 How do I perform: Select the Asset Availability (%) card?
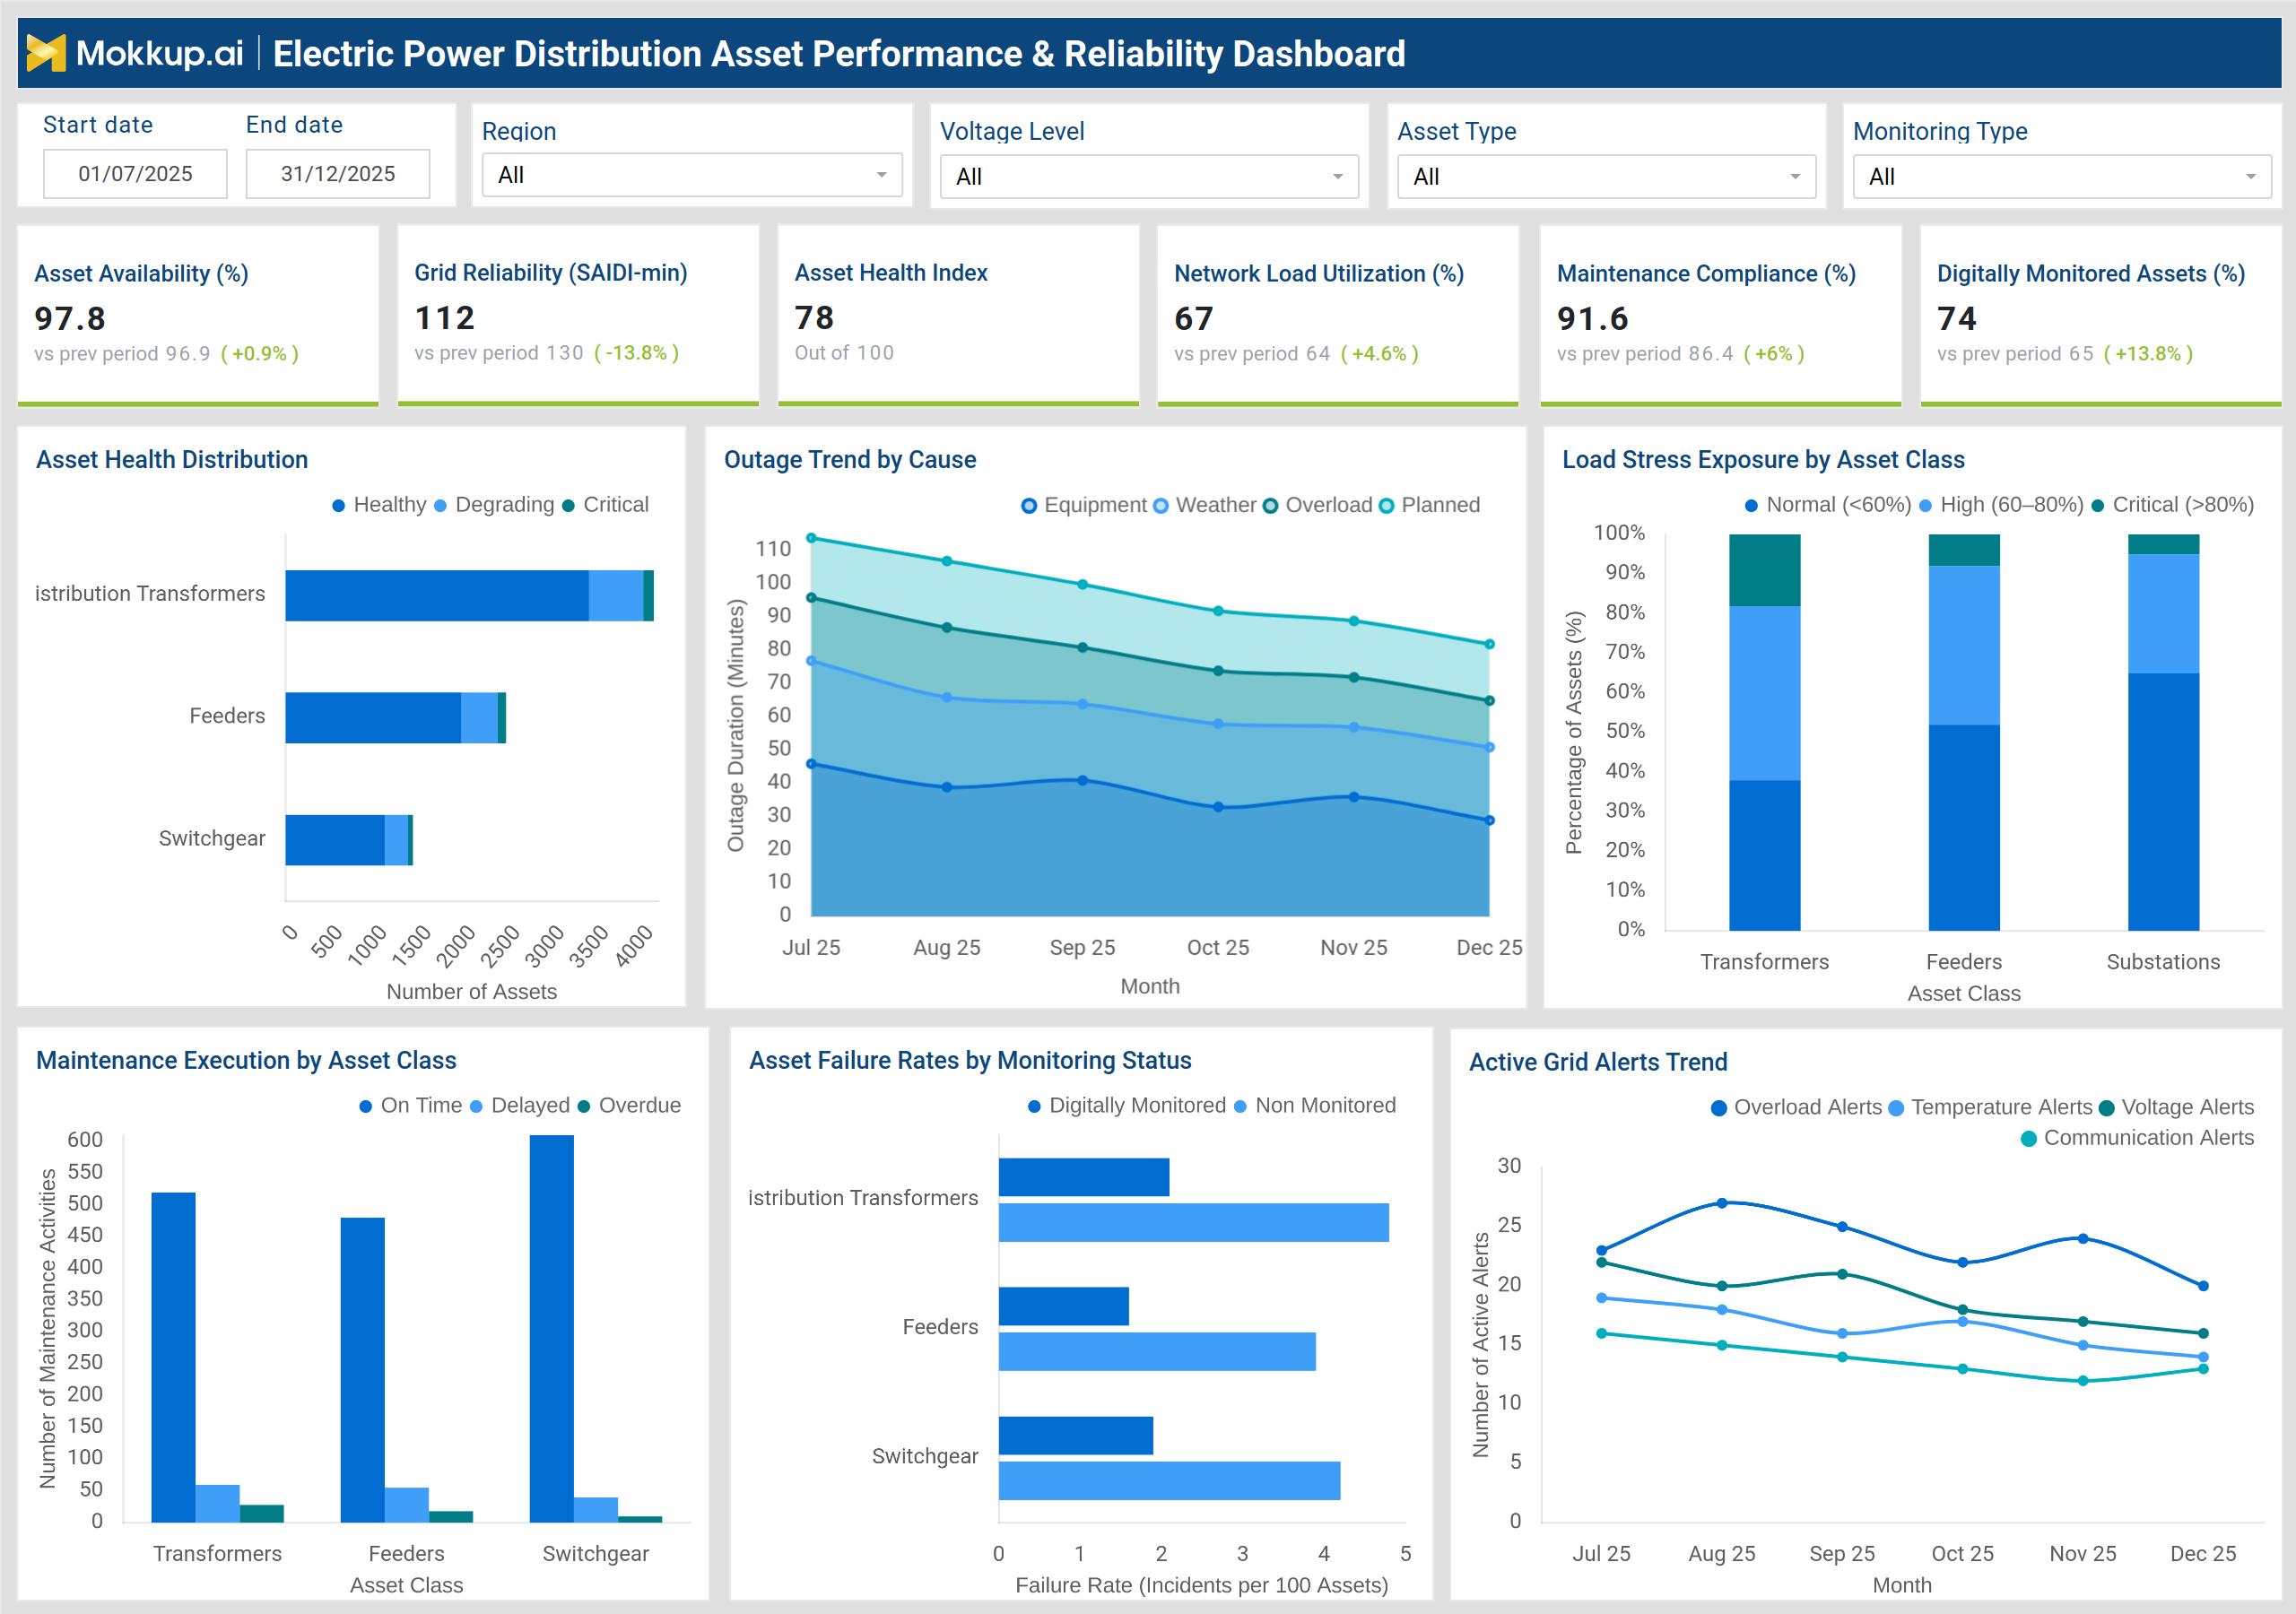[198, 315]
